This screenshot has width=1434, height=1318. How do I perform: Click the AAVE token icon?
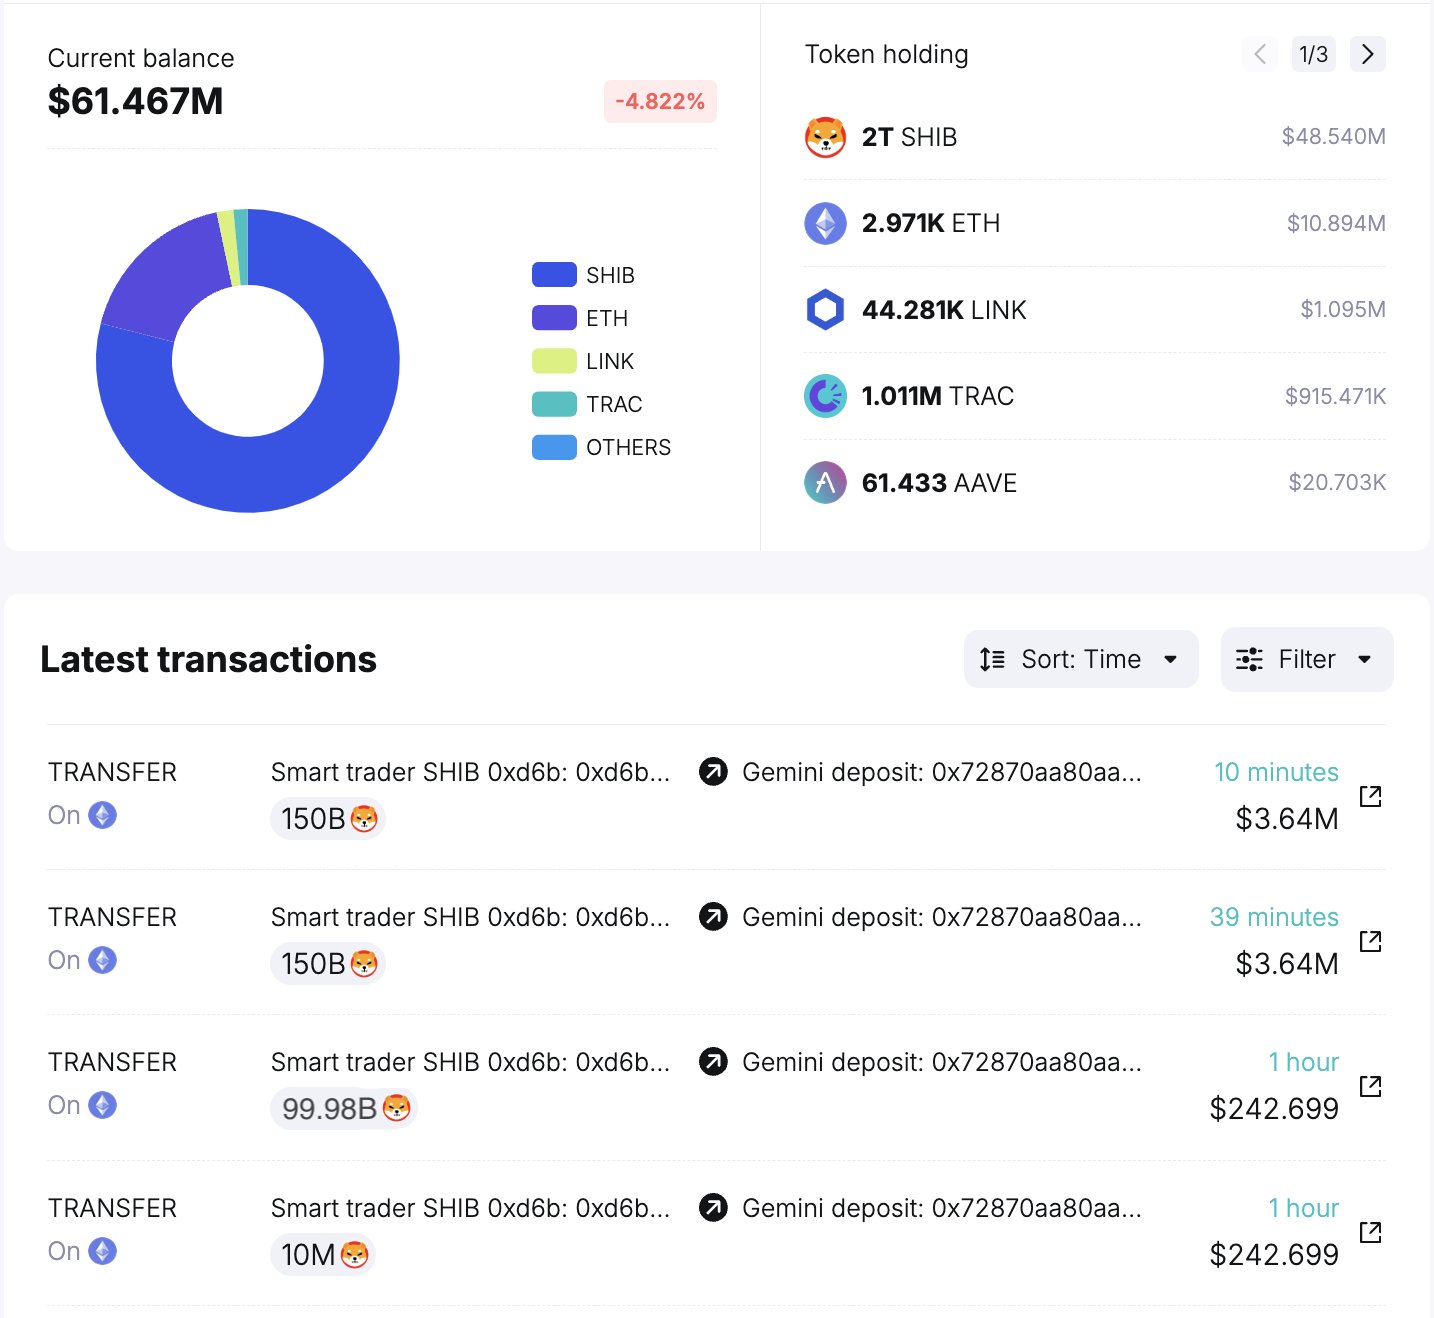coord(825,483)
